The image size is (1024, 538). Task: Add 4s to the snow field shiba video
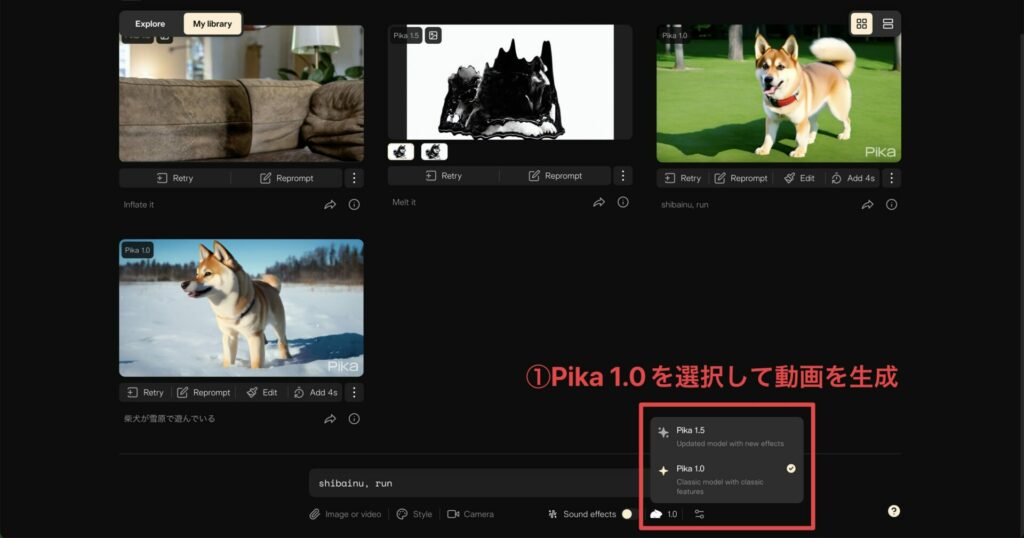coord(316,392)
